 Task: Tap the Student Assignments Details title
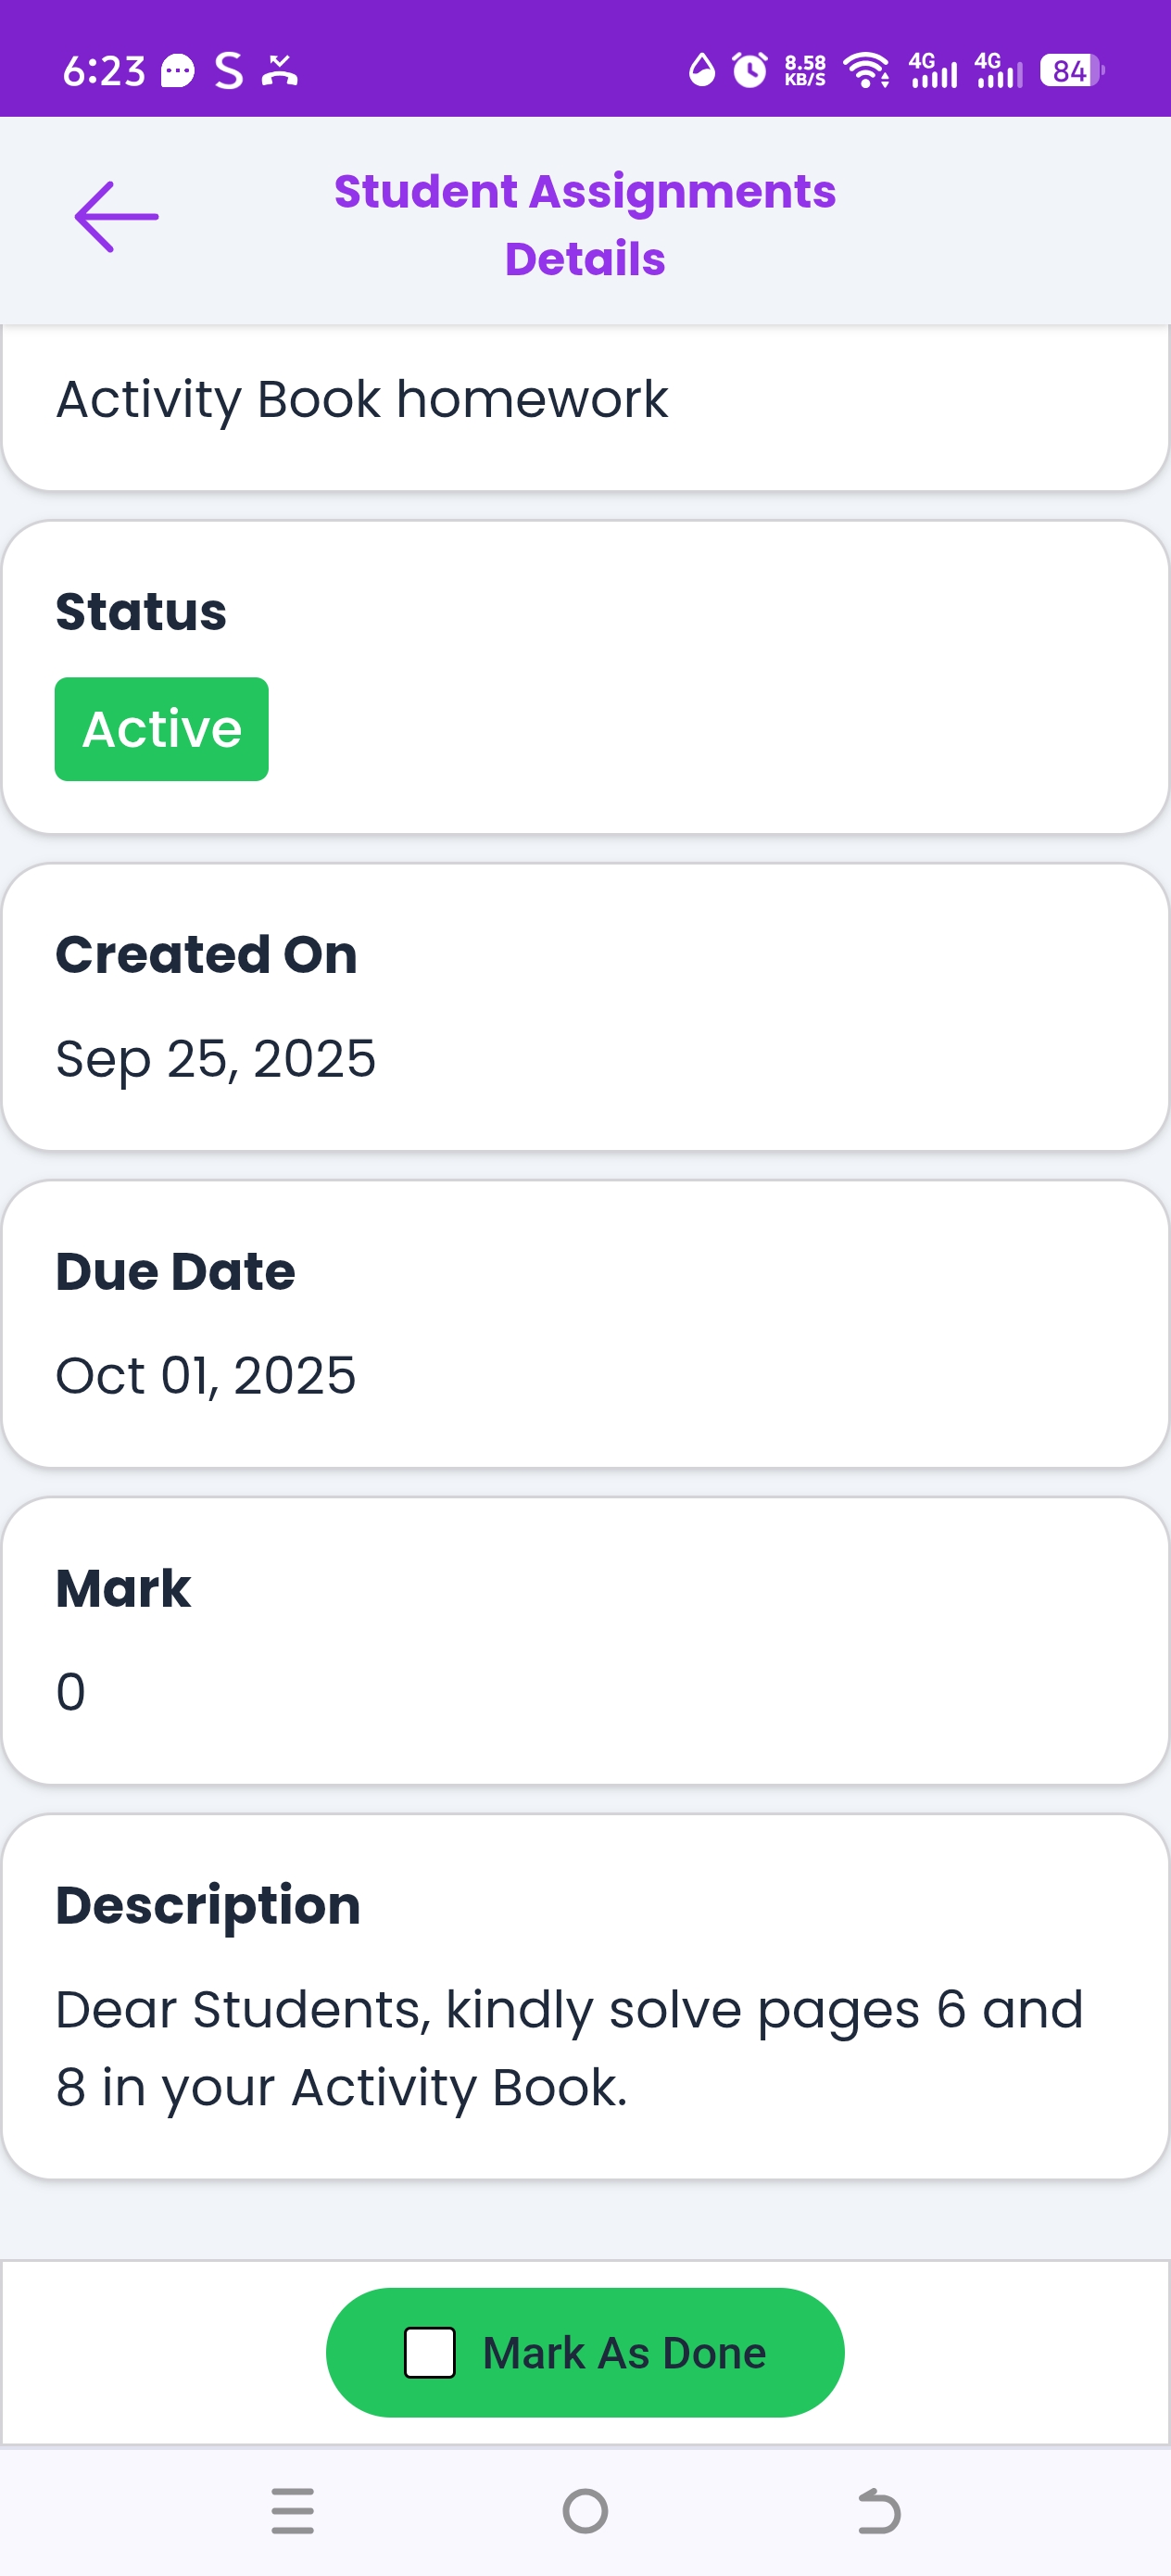coord(585,225)
